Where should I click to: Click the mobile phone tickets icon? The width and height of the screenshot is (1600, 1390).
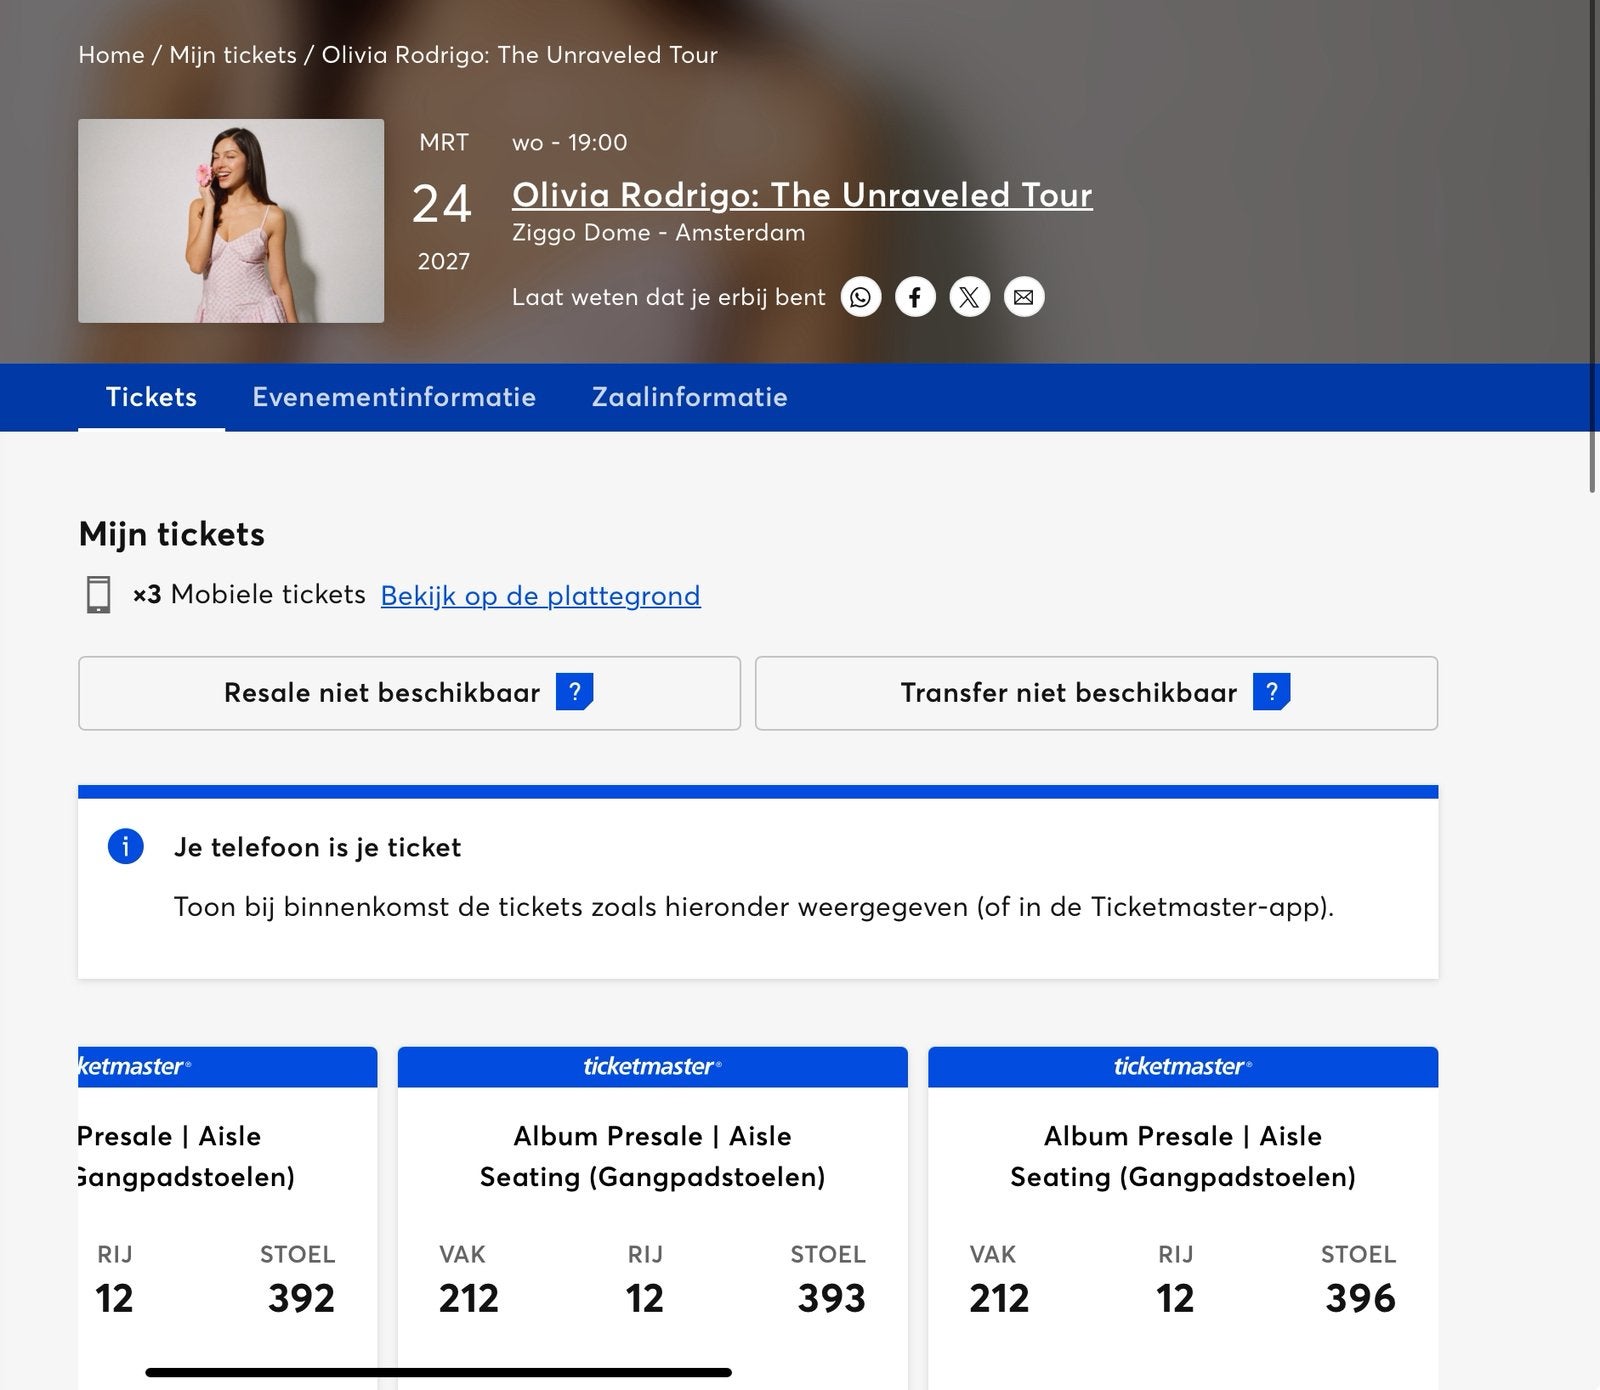pos(98,595)
